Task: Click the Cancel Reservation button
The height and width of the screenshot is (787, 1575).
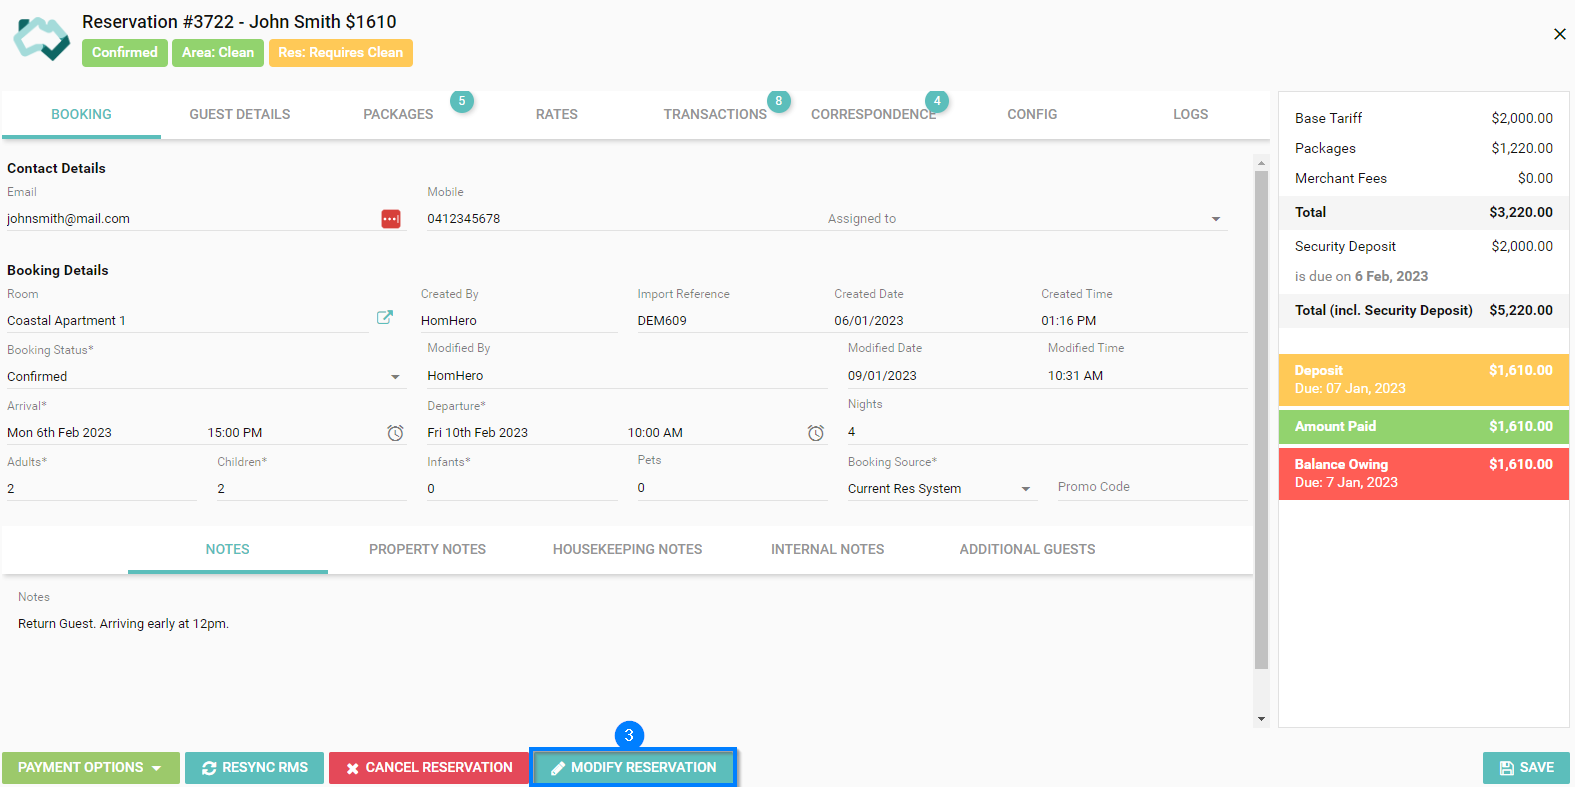Action: click(428, 768)
